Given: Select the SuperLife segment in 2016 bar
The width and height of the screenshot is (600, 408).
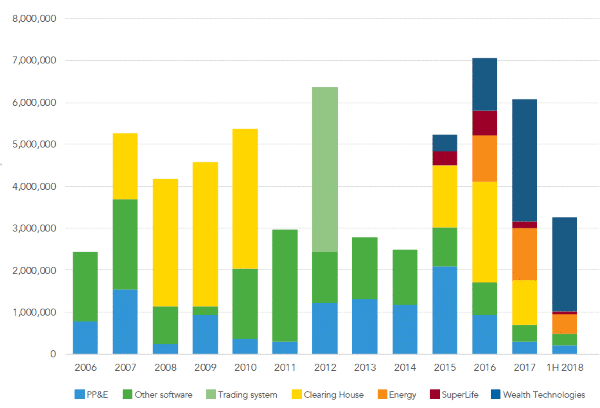Looking at the screenshot, I should coord(485,123).
